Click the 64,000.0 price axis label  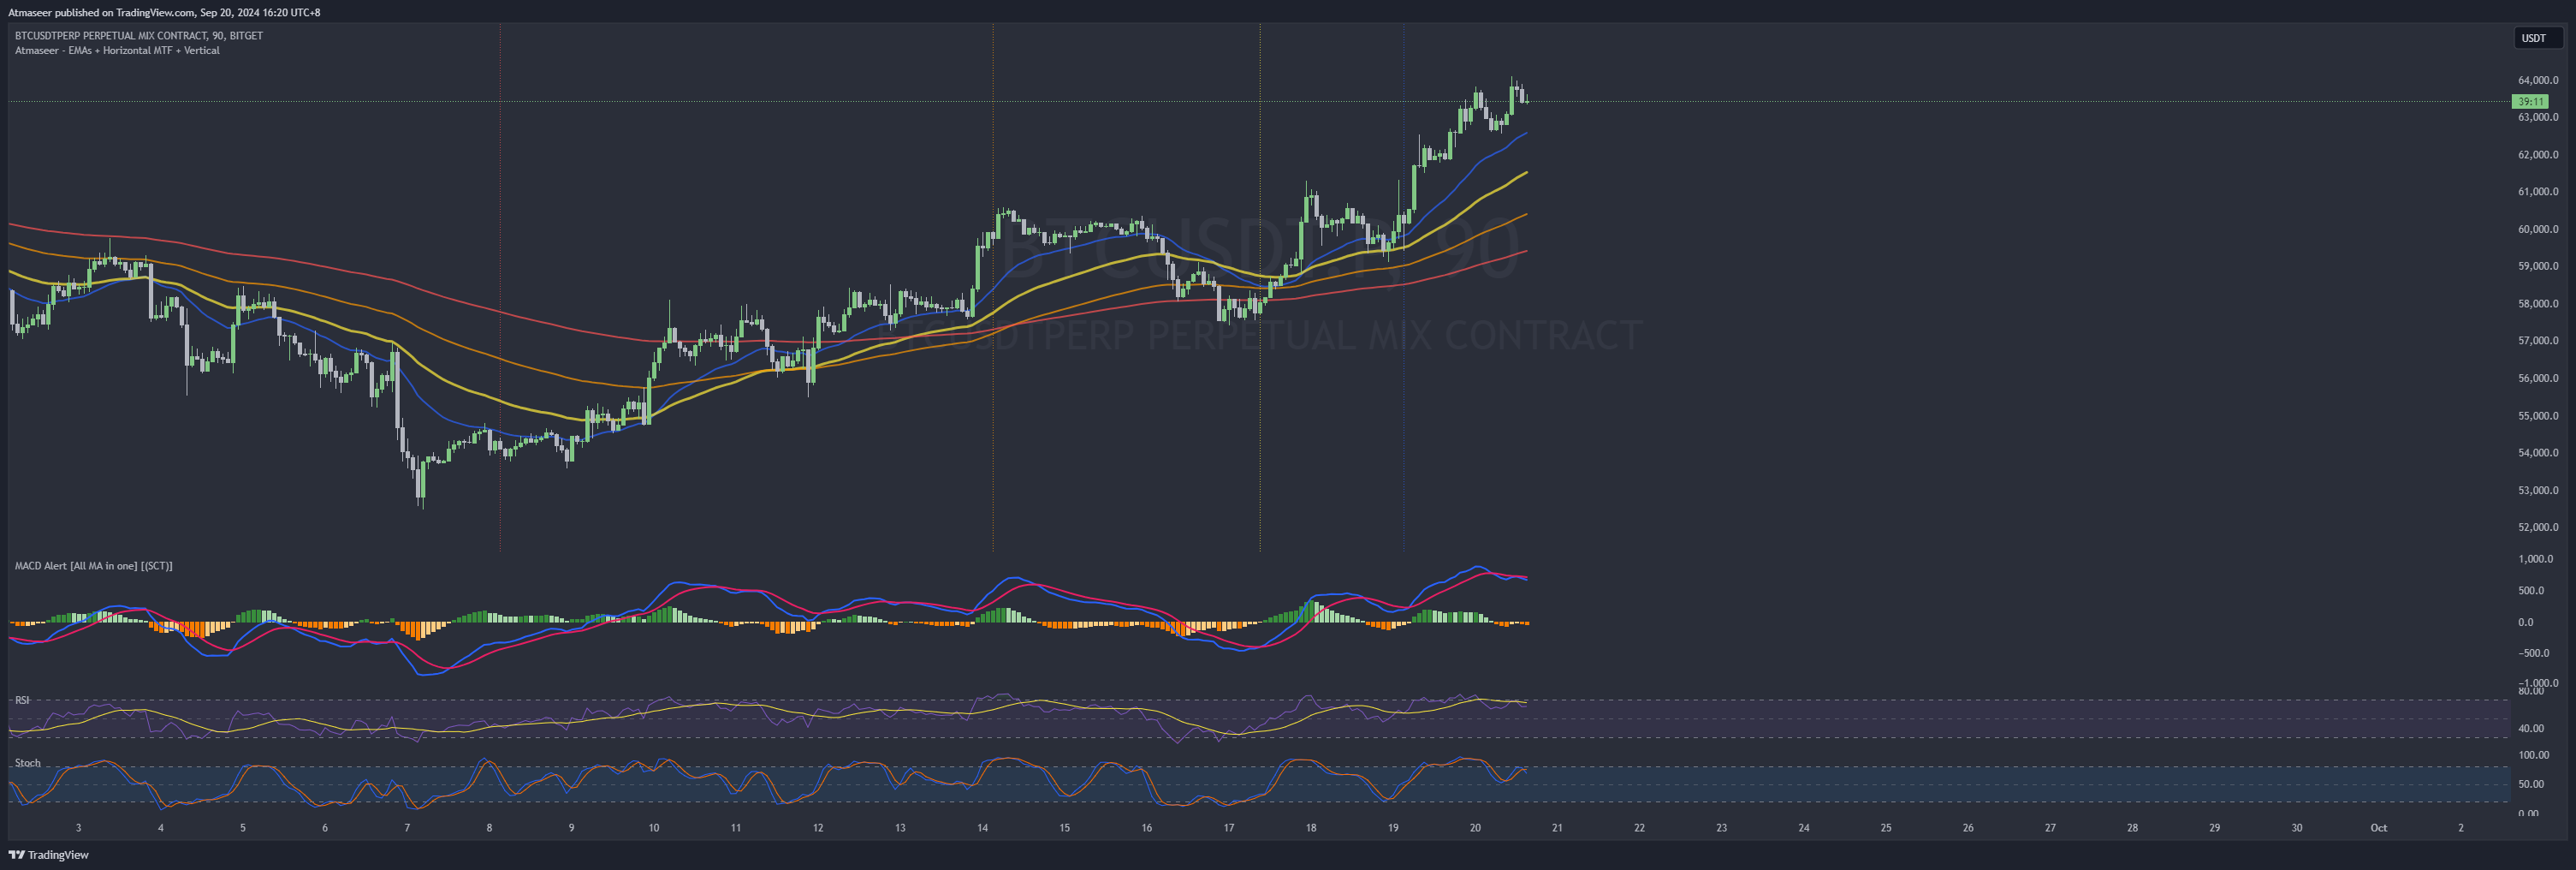pyautogui.click(x=2538, y=80)
